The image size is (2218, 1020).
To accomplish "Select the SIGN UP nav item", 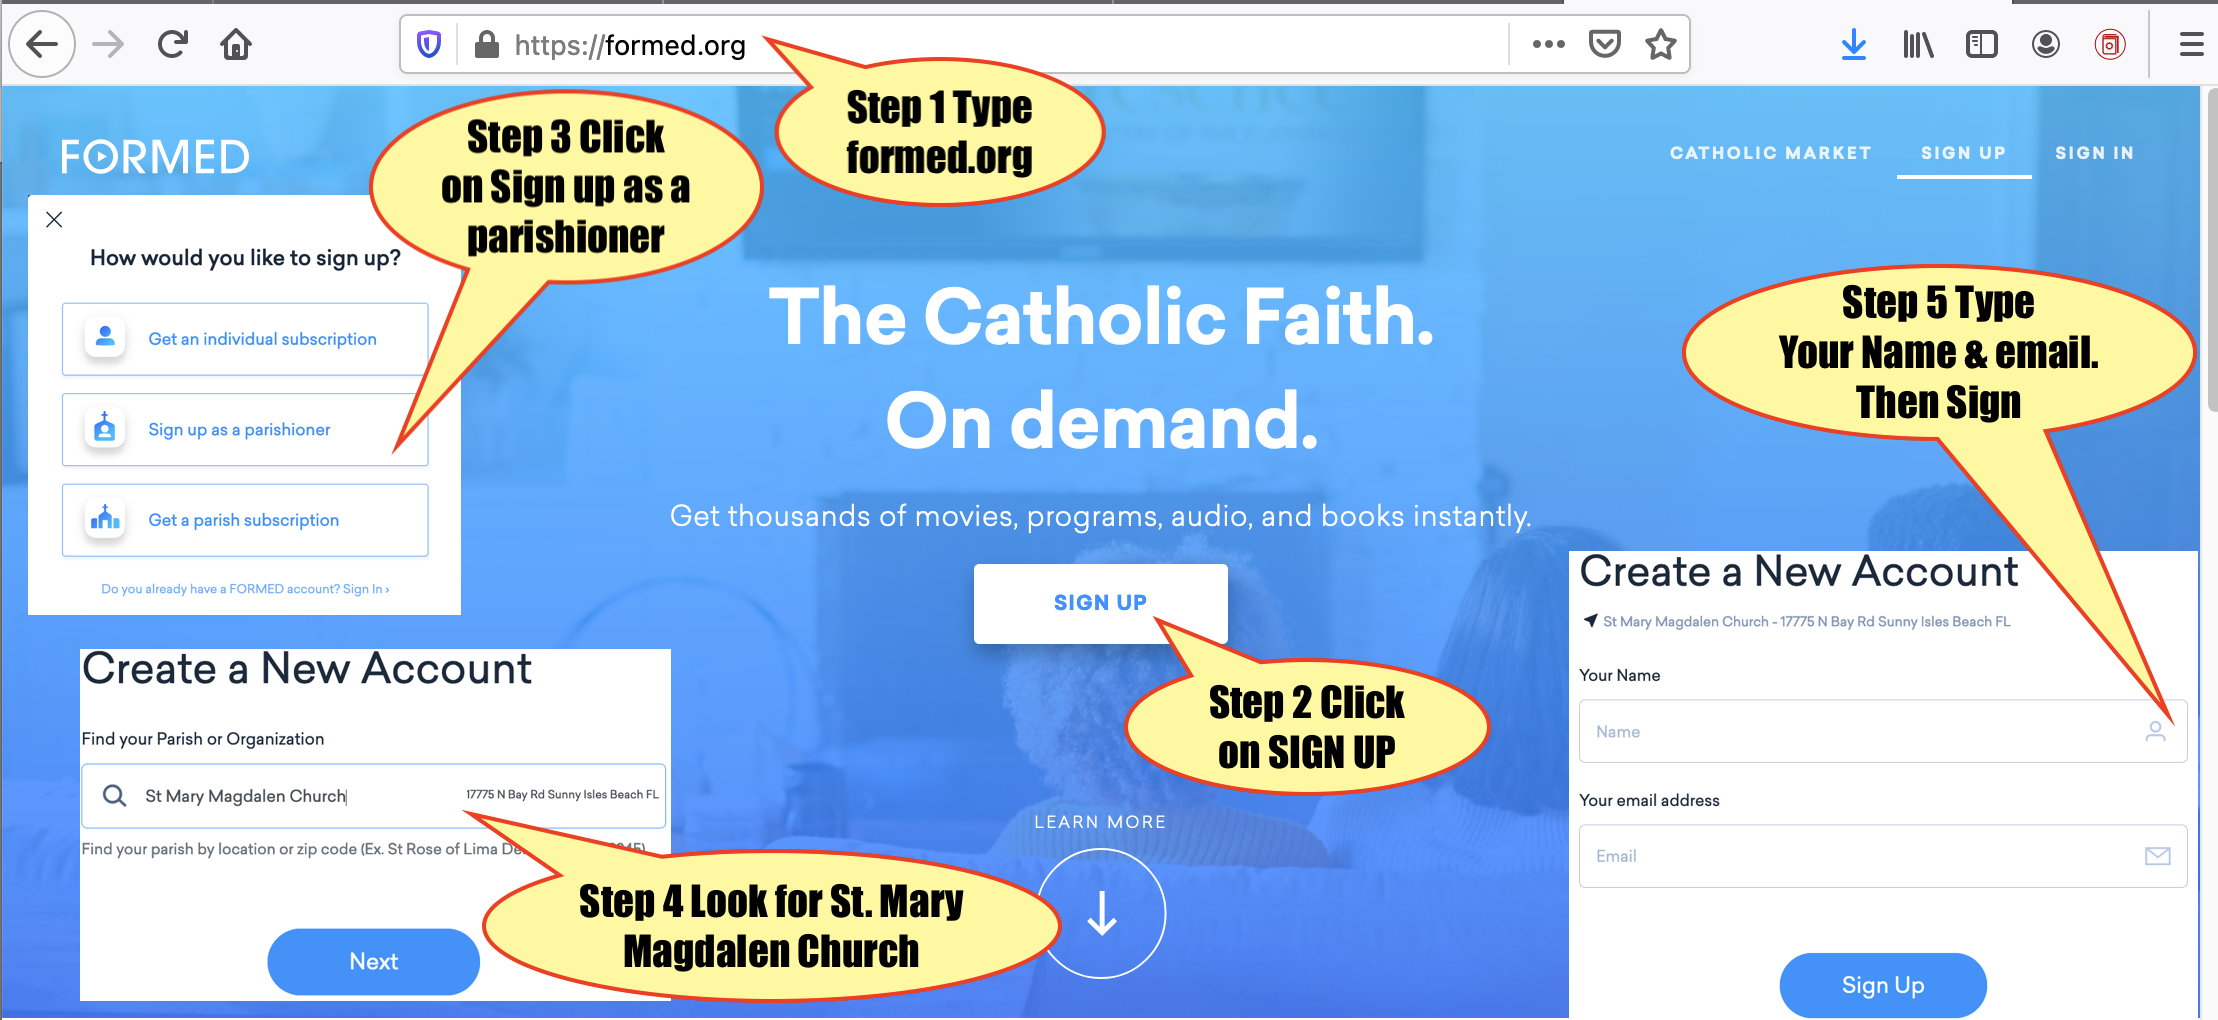I will click(x=1963, y=153).
